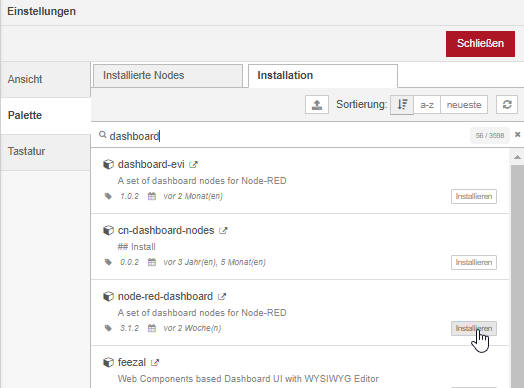Image resolution: width=524 pixels, height=388 pixels.
Task: Clear the dashboard search text
Action: 517,134
